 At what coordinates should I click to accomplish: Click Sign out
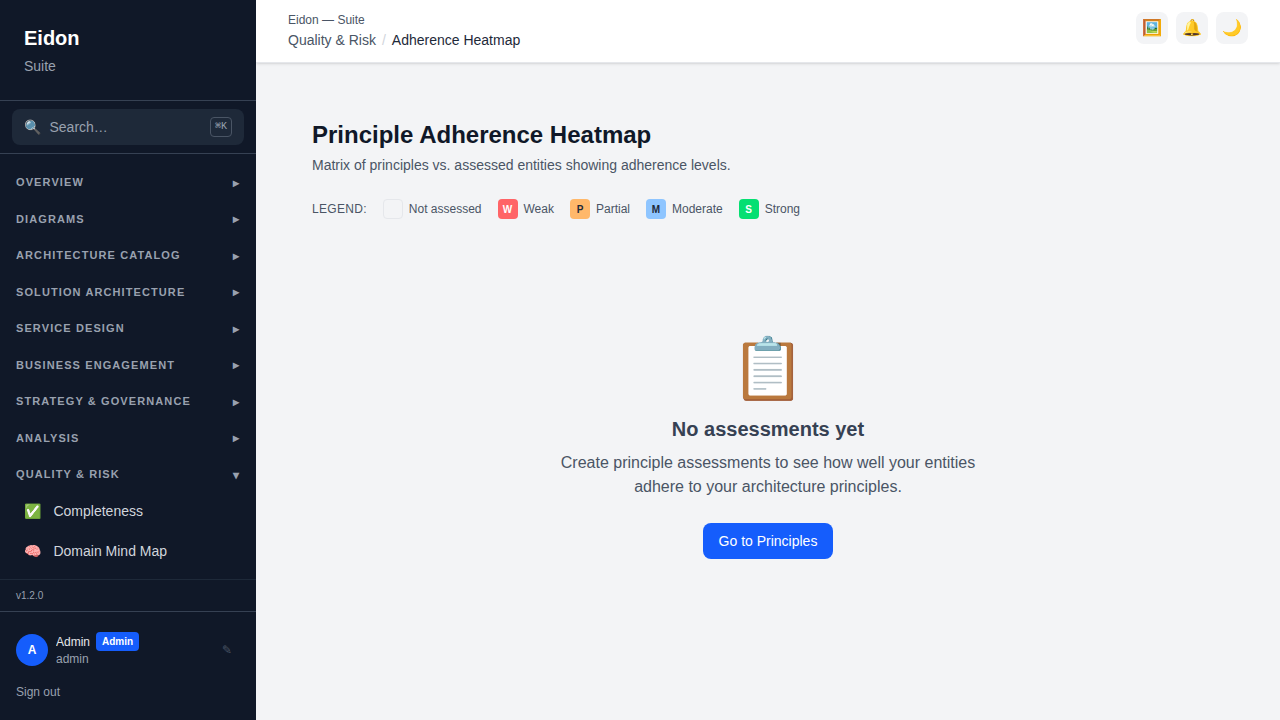[38, 692]
